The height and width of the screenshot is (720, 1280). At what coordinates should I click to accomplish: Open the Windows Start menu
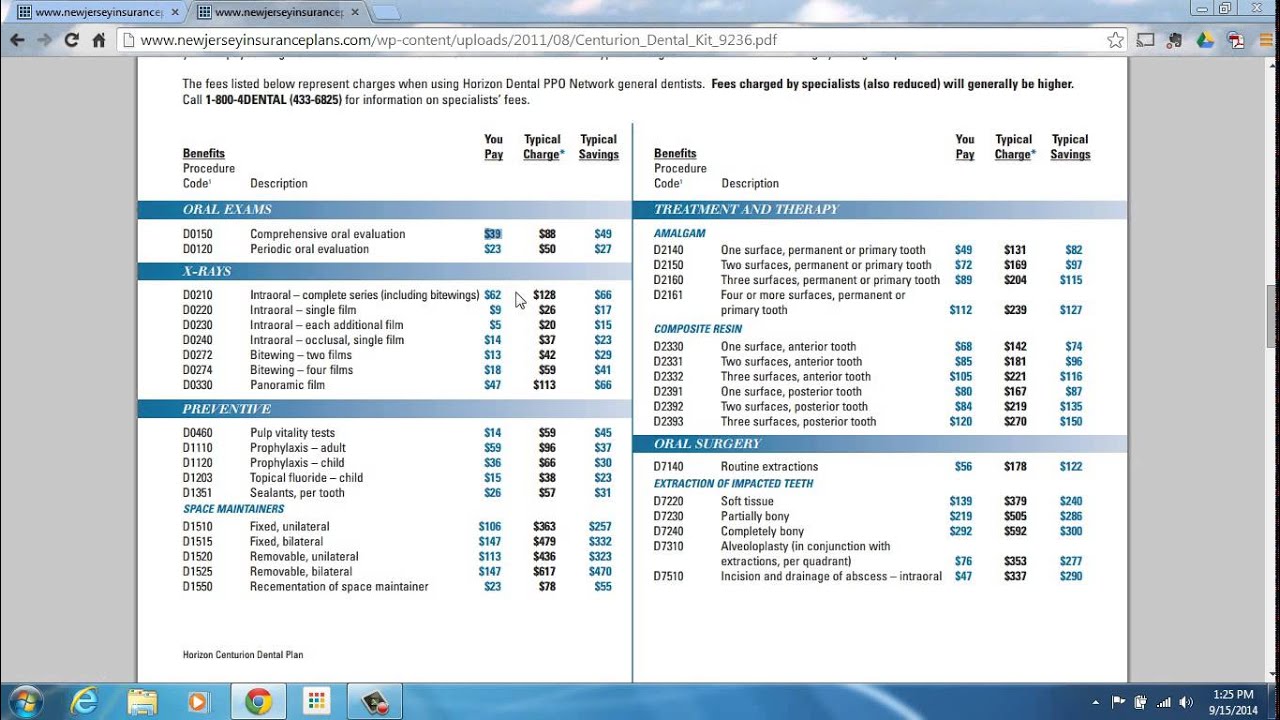point(24,700)
